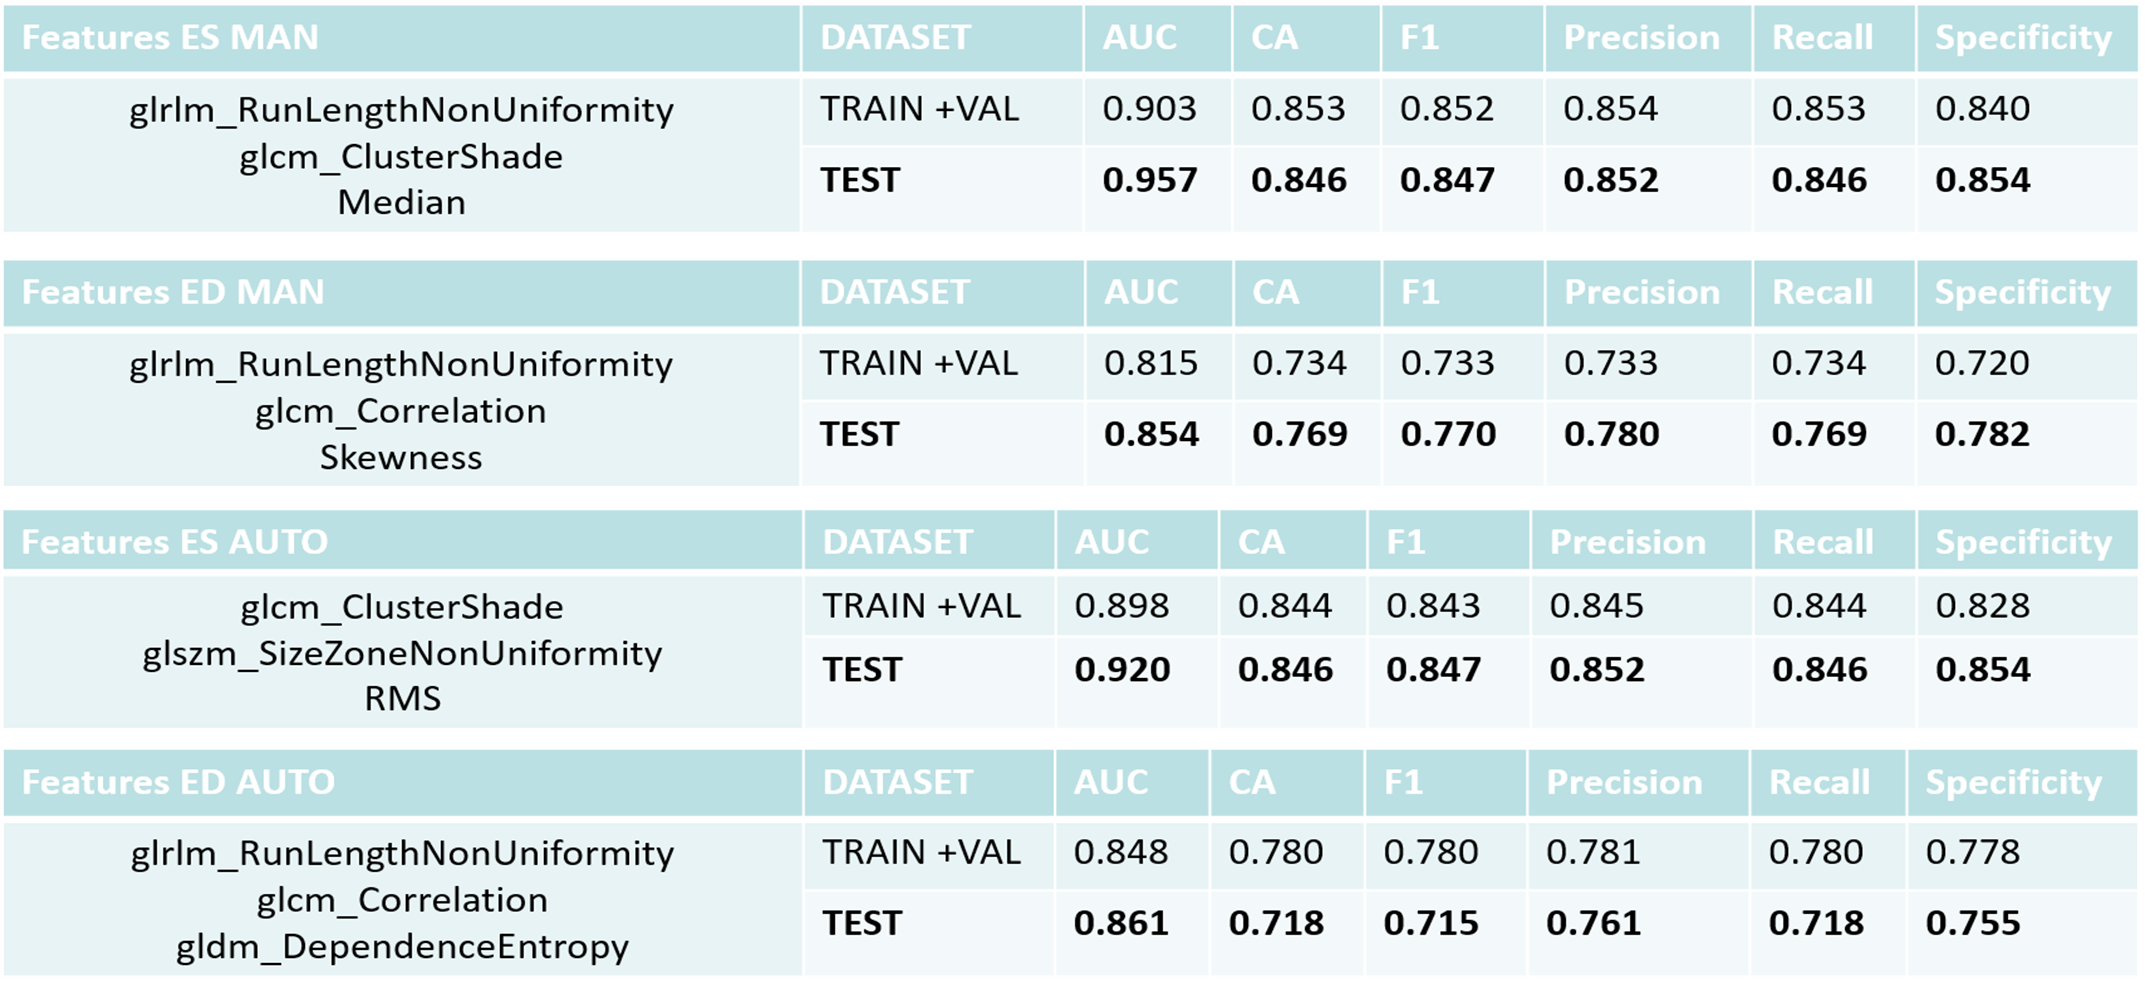Click the Skewness feature name
This screenshot has width=2145, height=992.
click(401, 458)
